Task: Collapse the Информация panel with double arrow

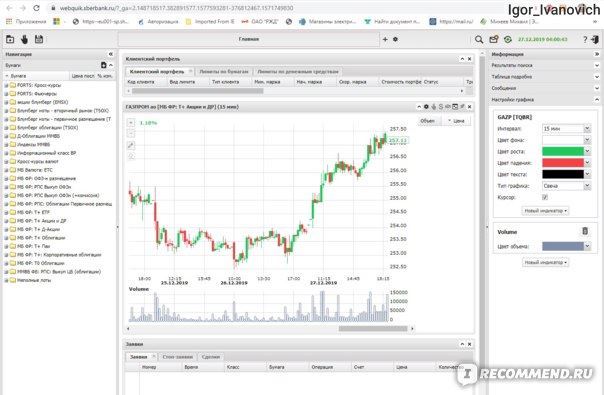Action: [597, 54]
